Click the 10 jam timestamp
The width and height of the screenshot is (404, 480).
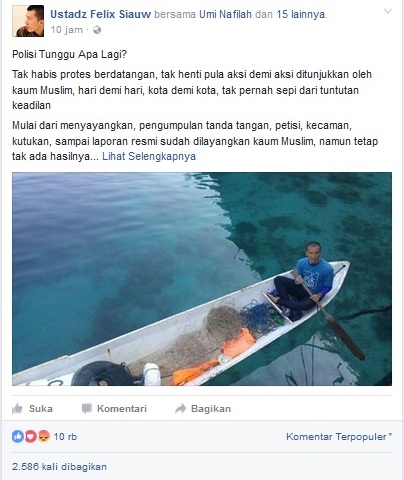point(66,30)
